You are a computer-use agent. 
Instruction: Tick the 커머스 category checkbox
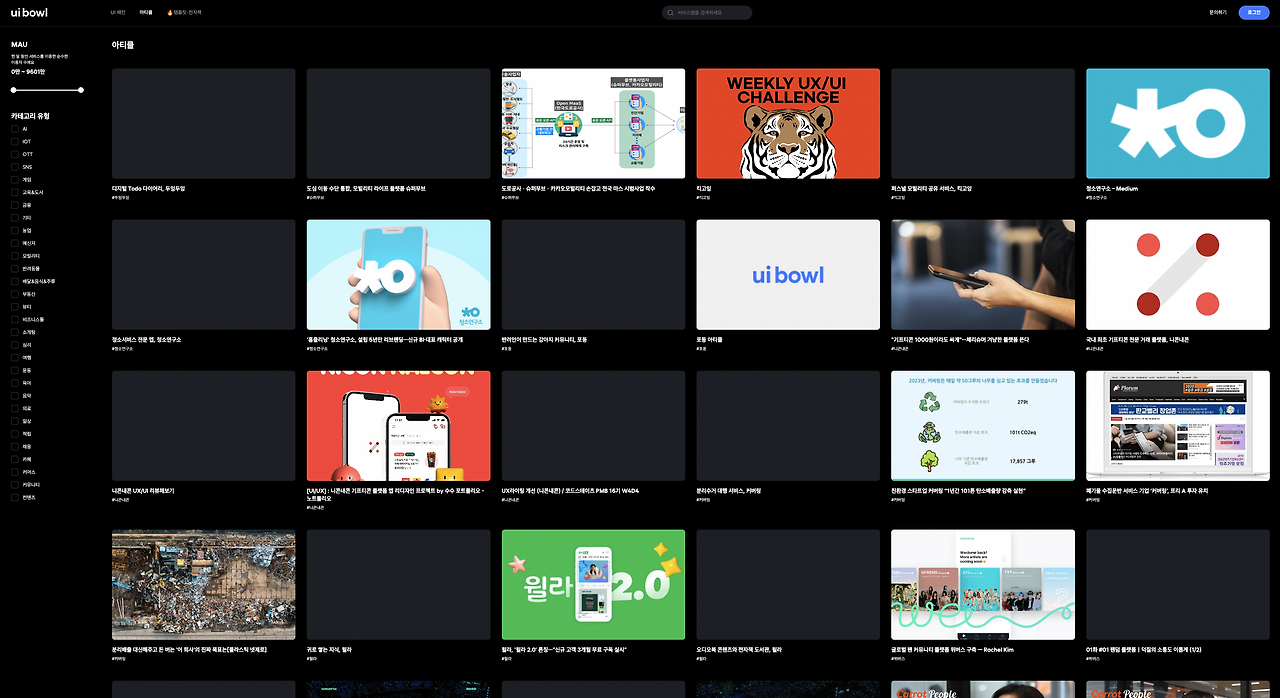click(x=14, y=472)
